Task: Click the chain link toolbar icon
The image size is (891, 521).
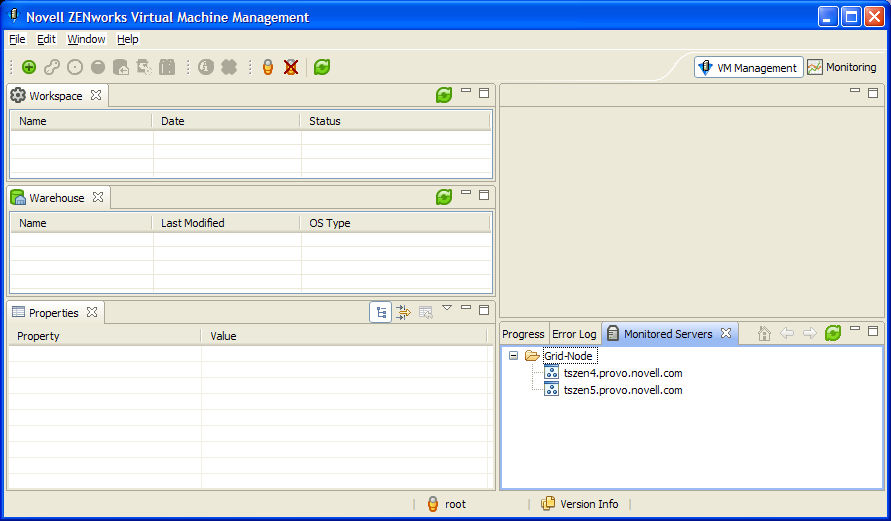Action: click(x=52, y=67)
